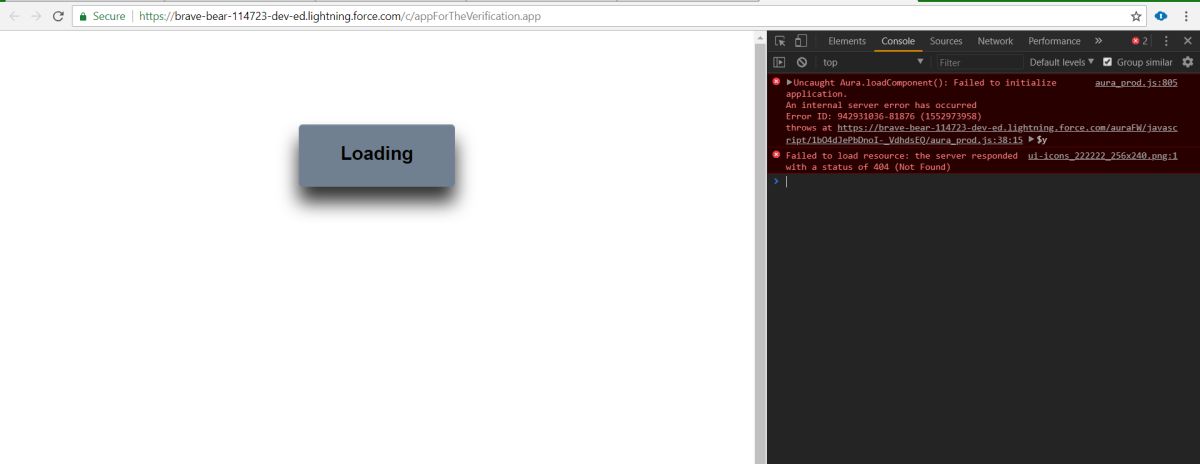
Task: Open the Default levels dropdown
Action: (1062, 62)
